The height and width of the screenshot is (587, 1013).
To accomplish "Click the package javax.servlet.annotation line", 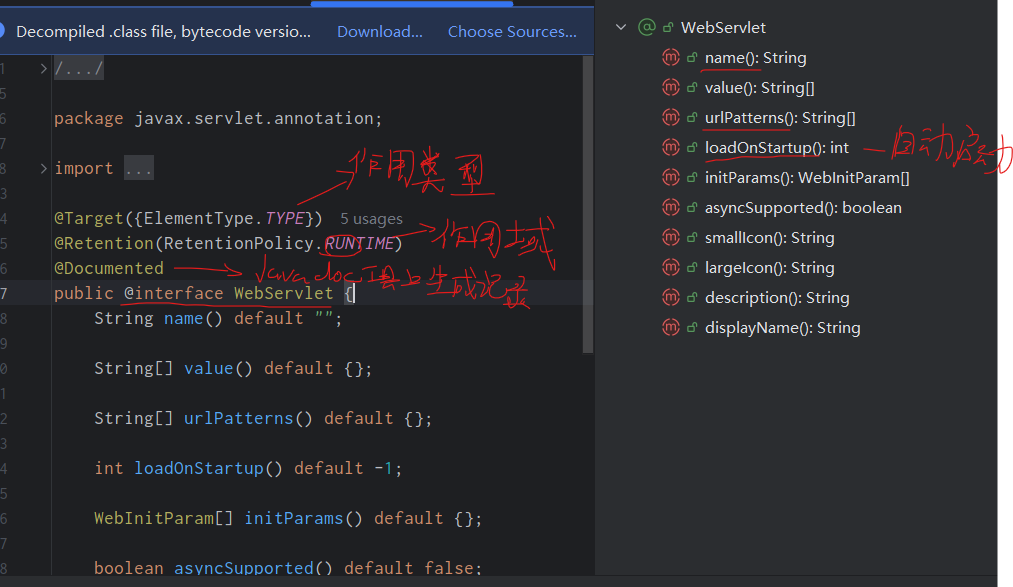I will click(218, 119).
